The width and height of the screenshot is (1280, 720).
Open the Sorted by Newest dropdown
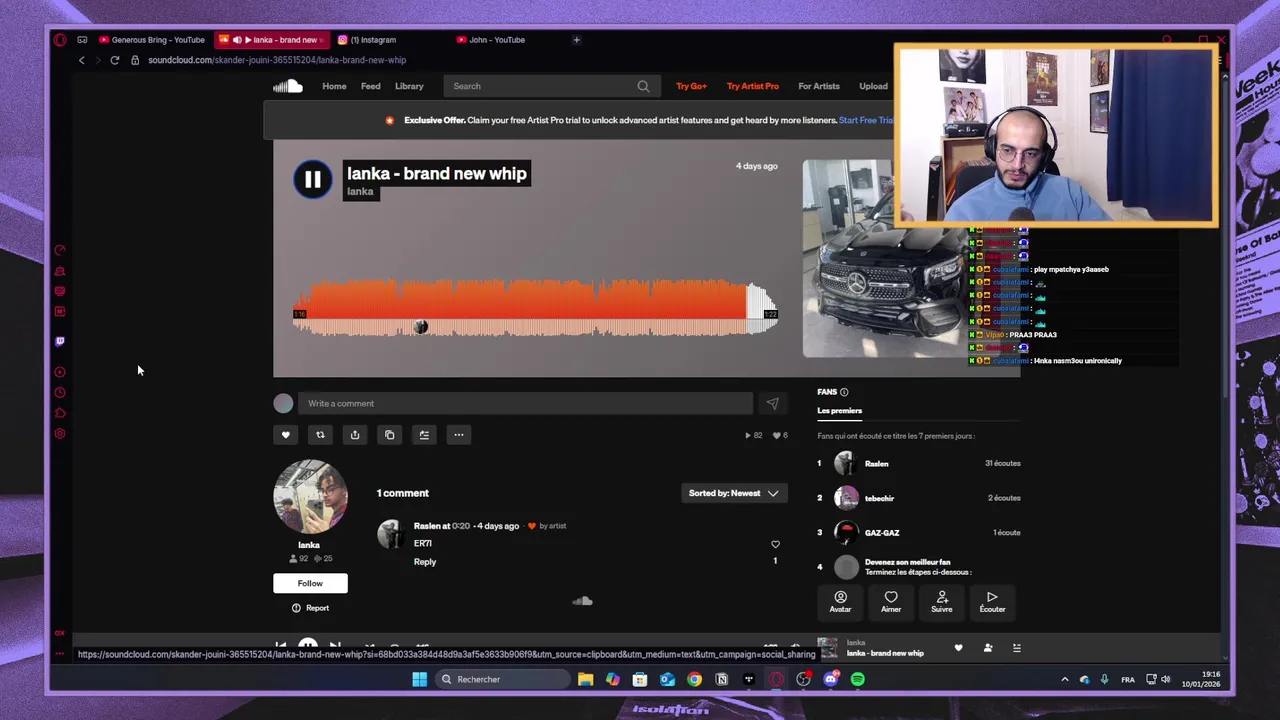(734, 493)
